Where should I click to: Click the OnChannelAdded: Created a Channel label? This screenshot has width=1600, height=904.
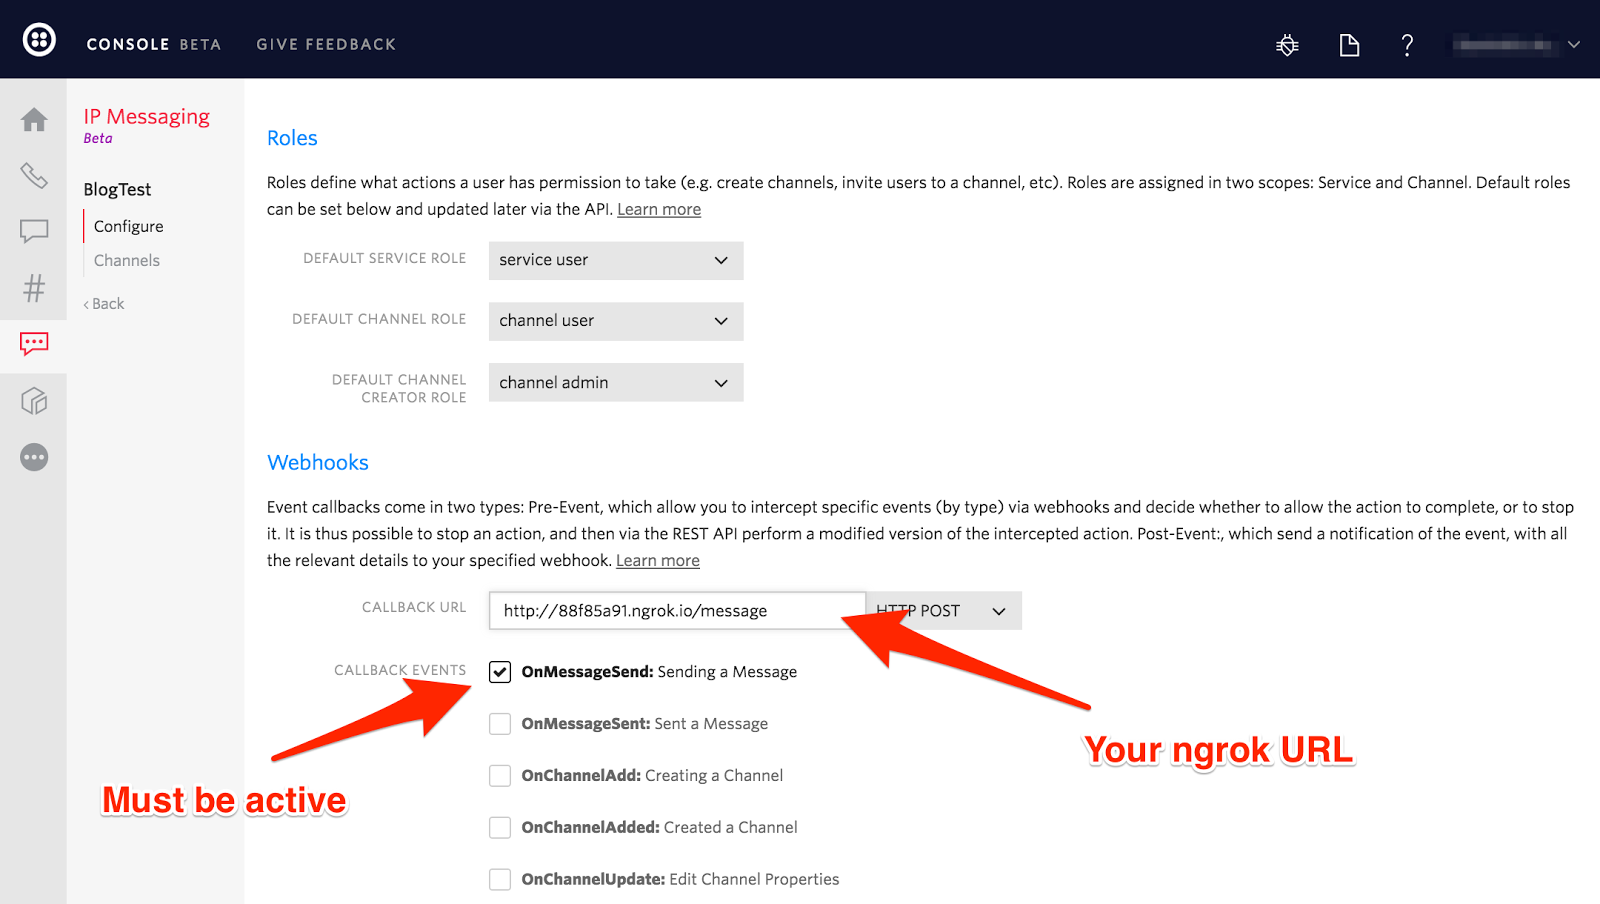(x=659, y=828)
